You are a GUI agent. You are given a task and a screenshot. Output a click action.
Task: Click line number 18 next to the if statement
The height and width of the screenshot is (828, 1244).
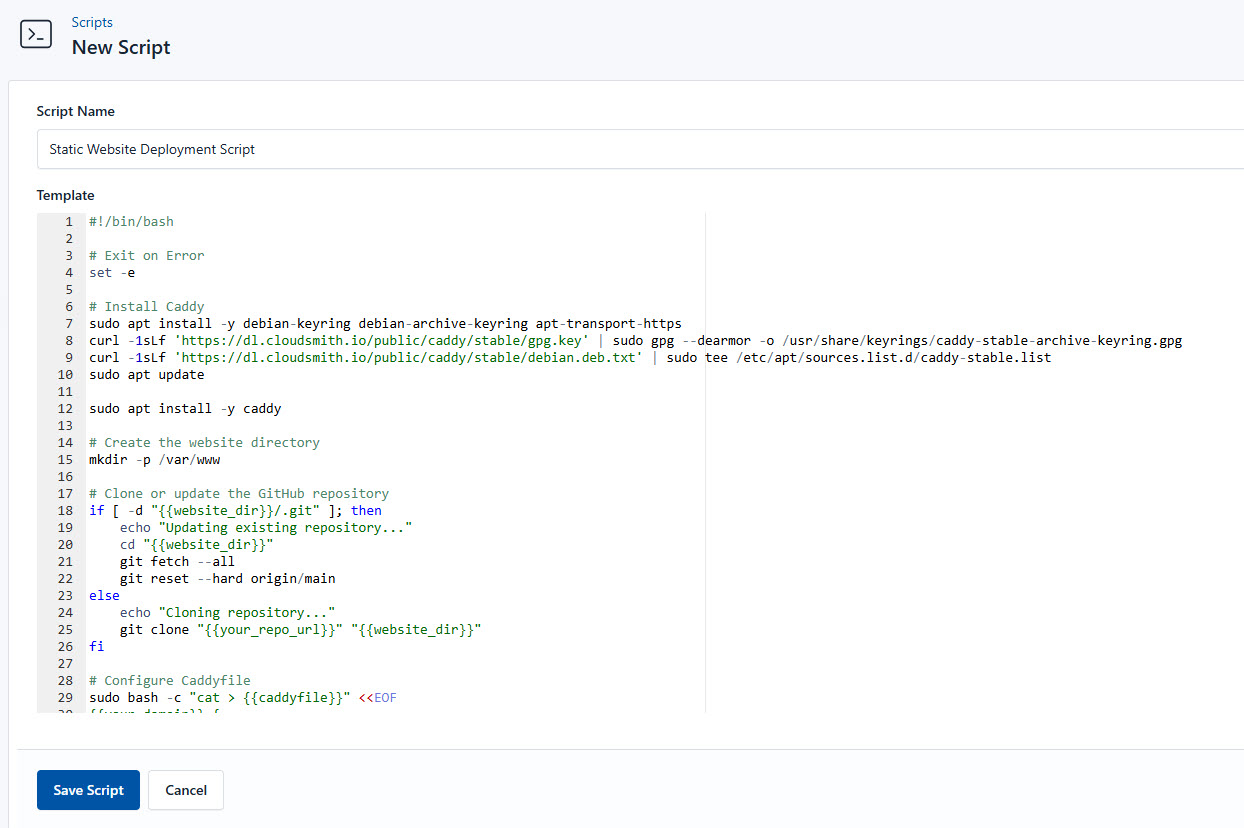(64, 510)
